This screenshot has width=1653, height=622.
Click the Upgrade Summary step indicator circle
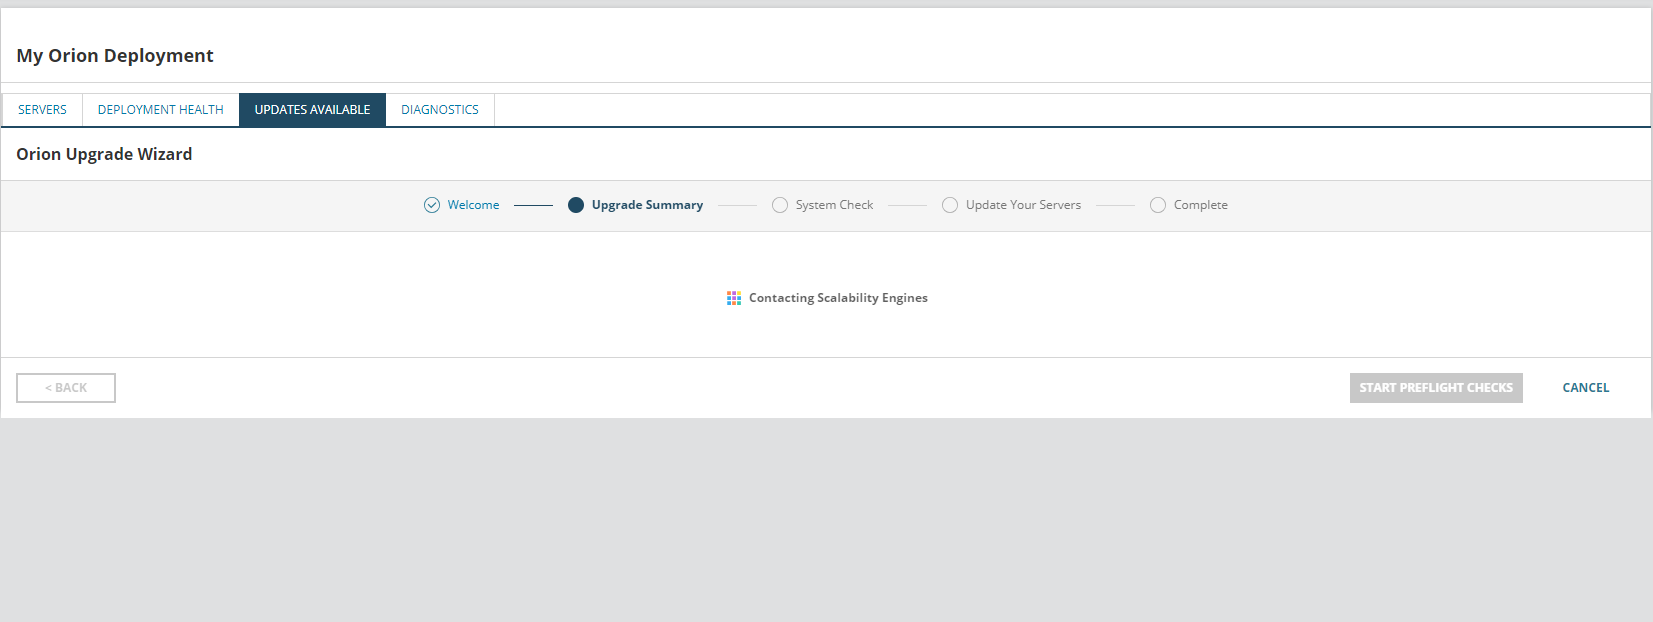576,205
